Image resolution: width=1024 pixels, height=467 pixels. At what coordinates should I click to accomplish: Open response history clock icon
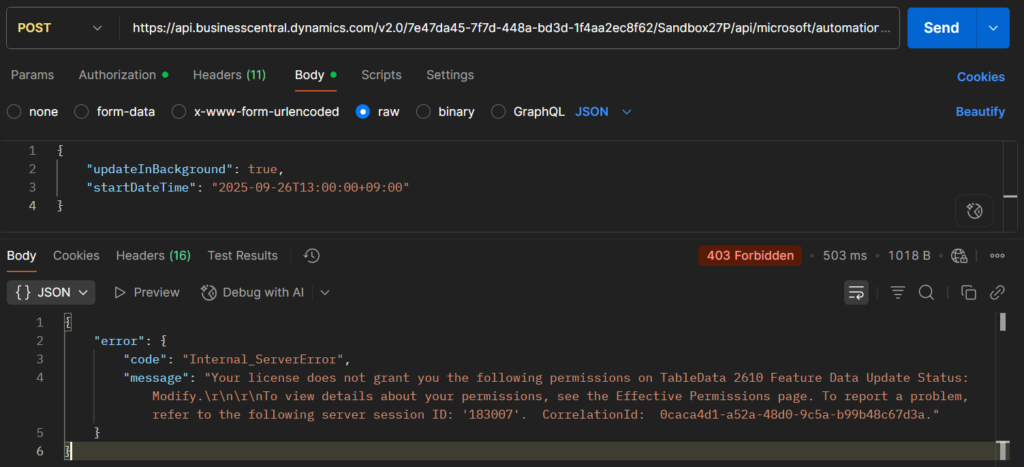[312, 256]
